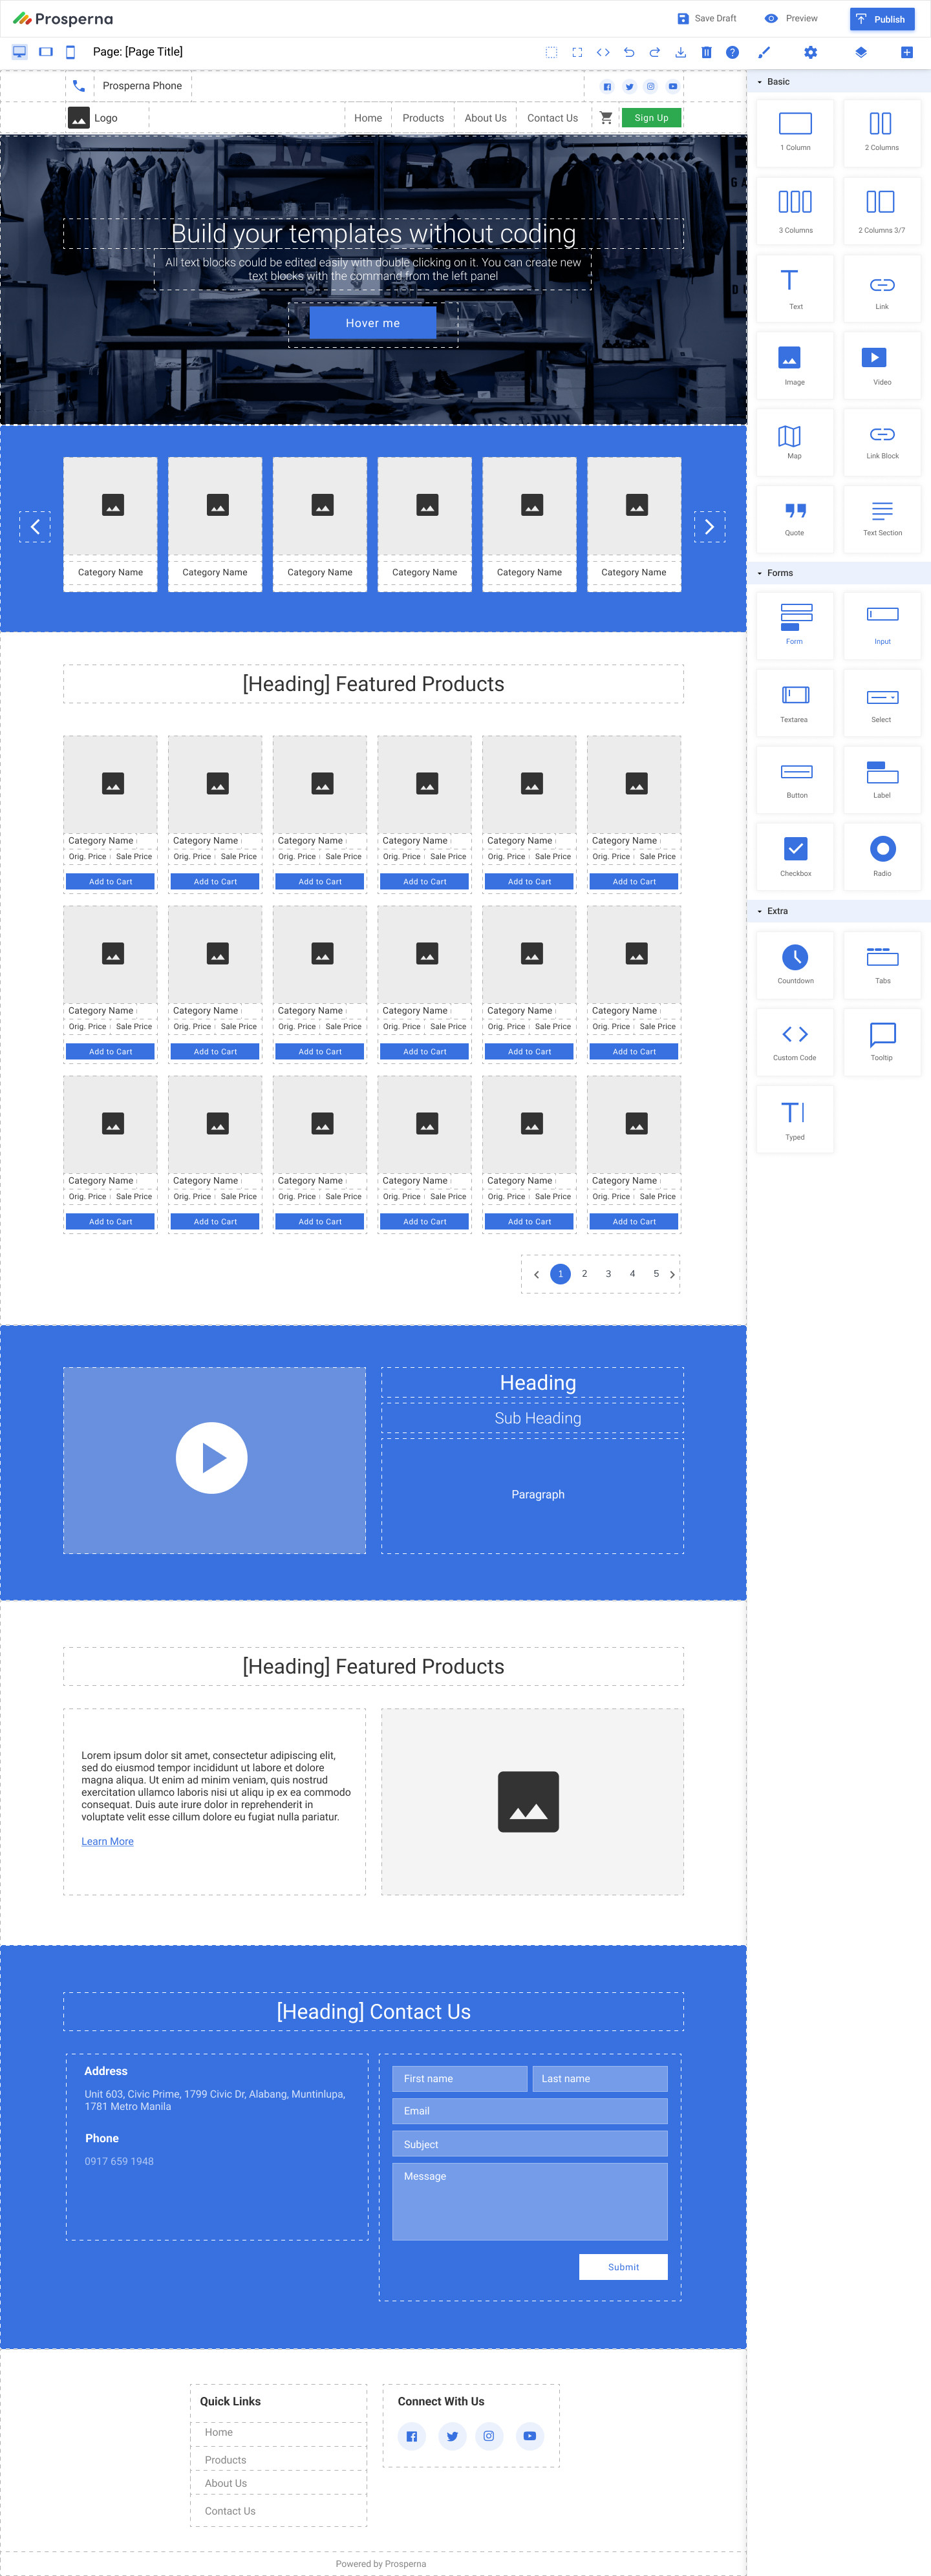Pick the Countdown block from Extra

tap(795, 964)
